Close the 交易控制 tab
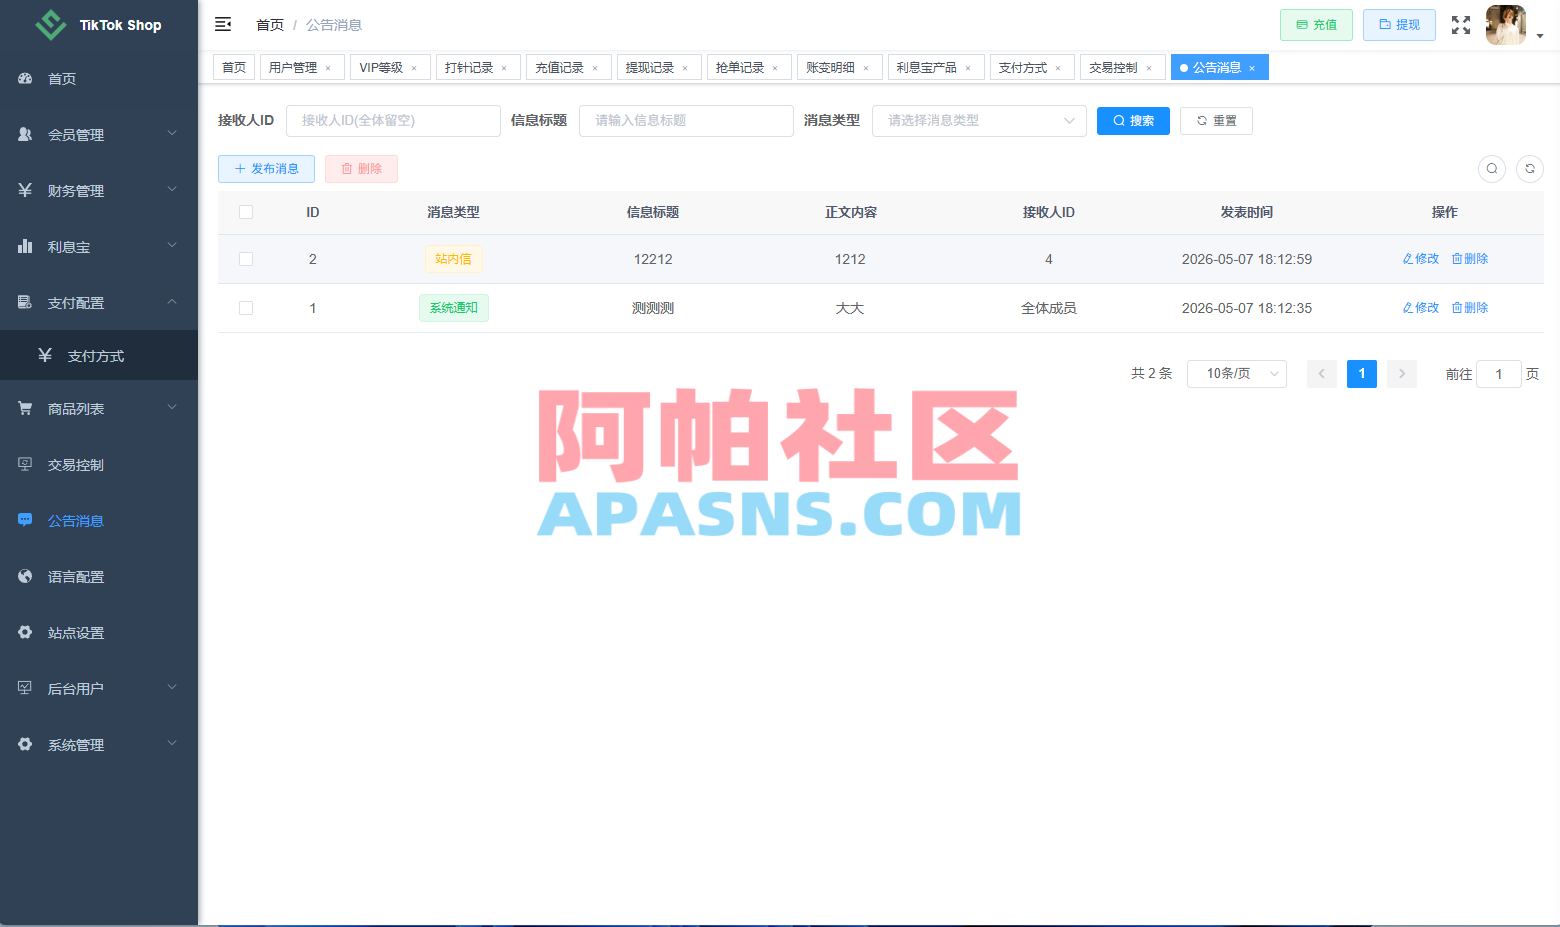 pyautogui.click(x=1149, y=68)
